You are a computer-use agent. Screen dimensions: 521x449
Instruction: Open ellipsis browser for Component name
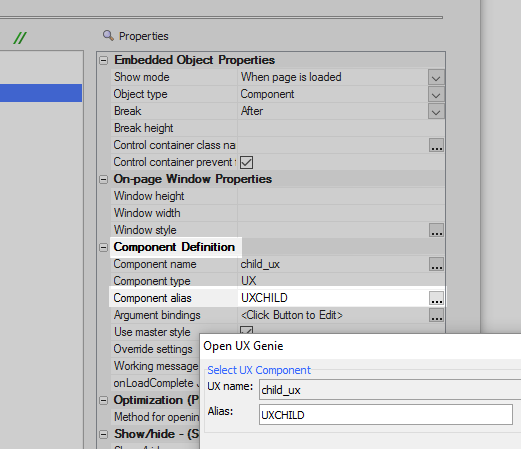click(436, 264)
